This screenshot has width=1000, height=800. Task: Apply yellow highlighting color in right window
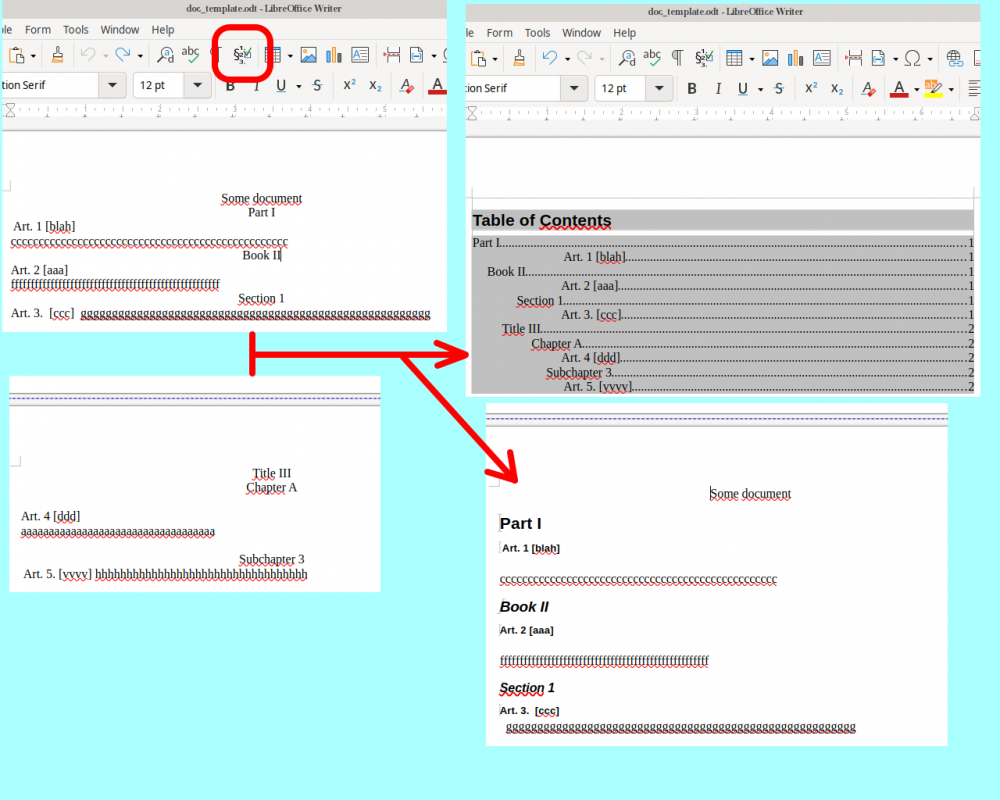click(x=933, y=89)
